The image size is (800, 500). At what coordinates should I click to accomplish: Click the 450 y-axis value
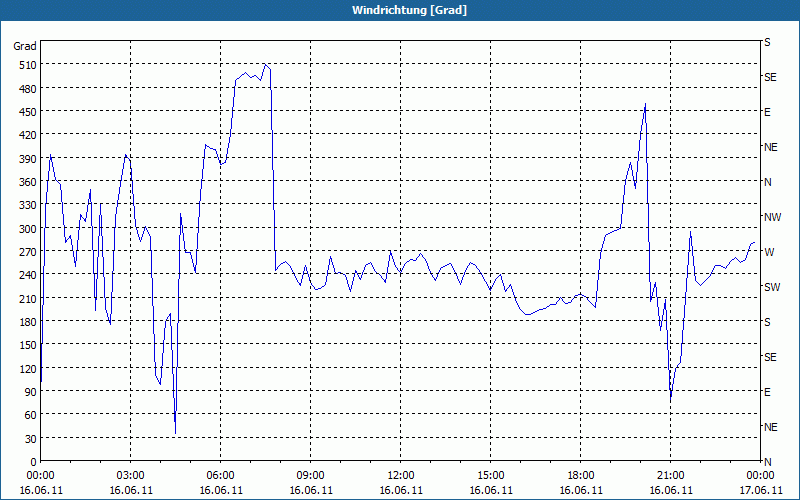[28, 112]
